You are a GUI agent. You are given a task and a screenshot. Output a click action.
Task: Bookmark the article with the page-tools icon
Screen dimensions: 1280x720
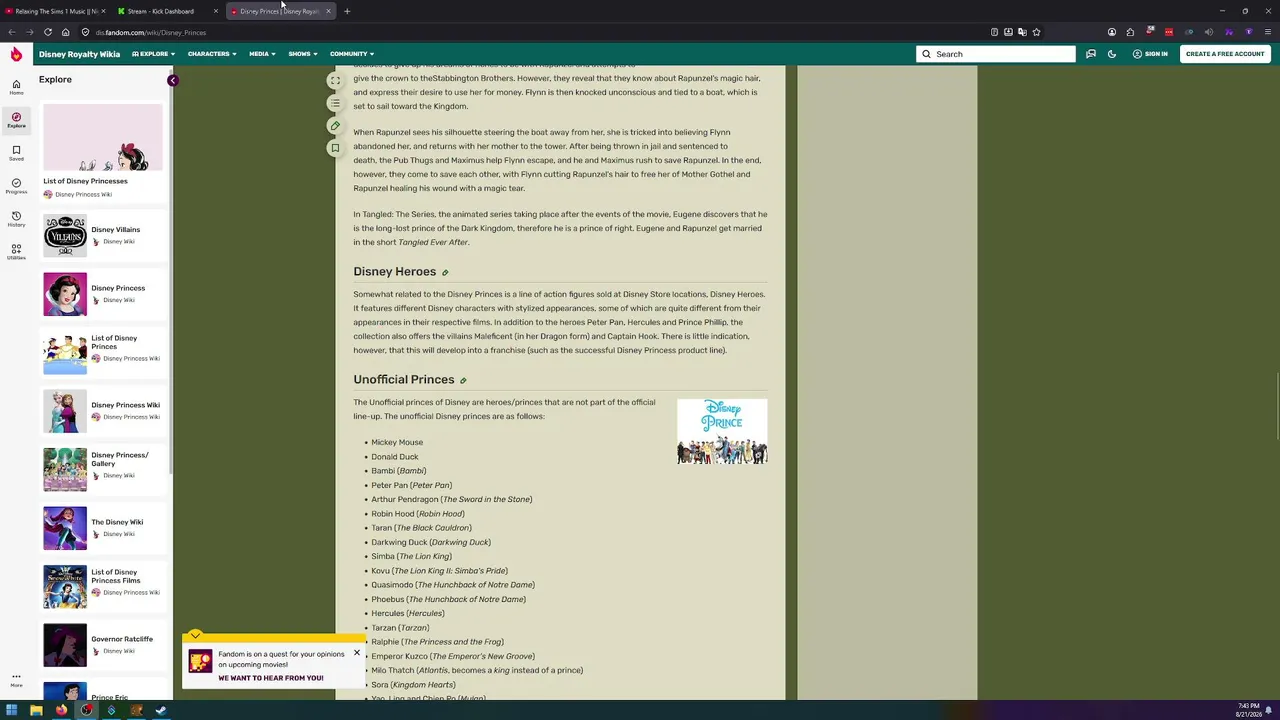[335, 148]
